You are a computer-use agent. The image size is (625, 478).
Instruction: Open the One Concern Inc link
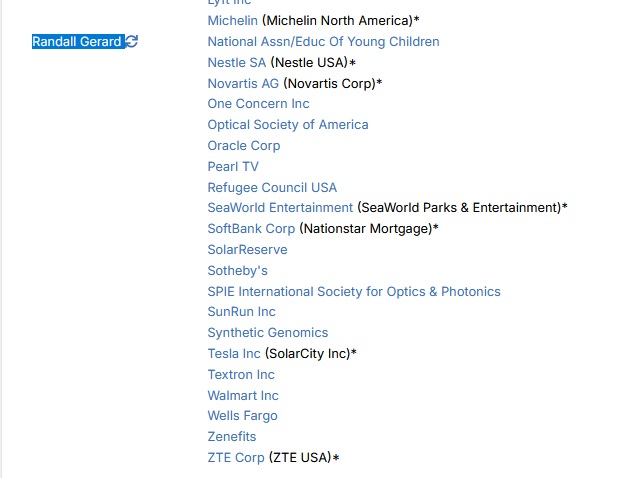(258, 104)
